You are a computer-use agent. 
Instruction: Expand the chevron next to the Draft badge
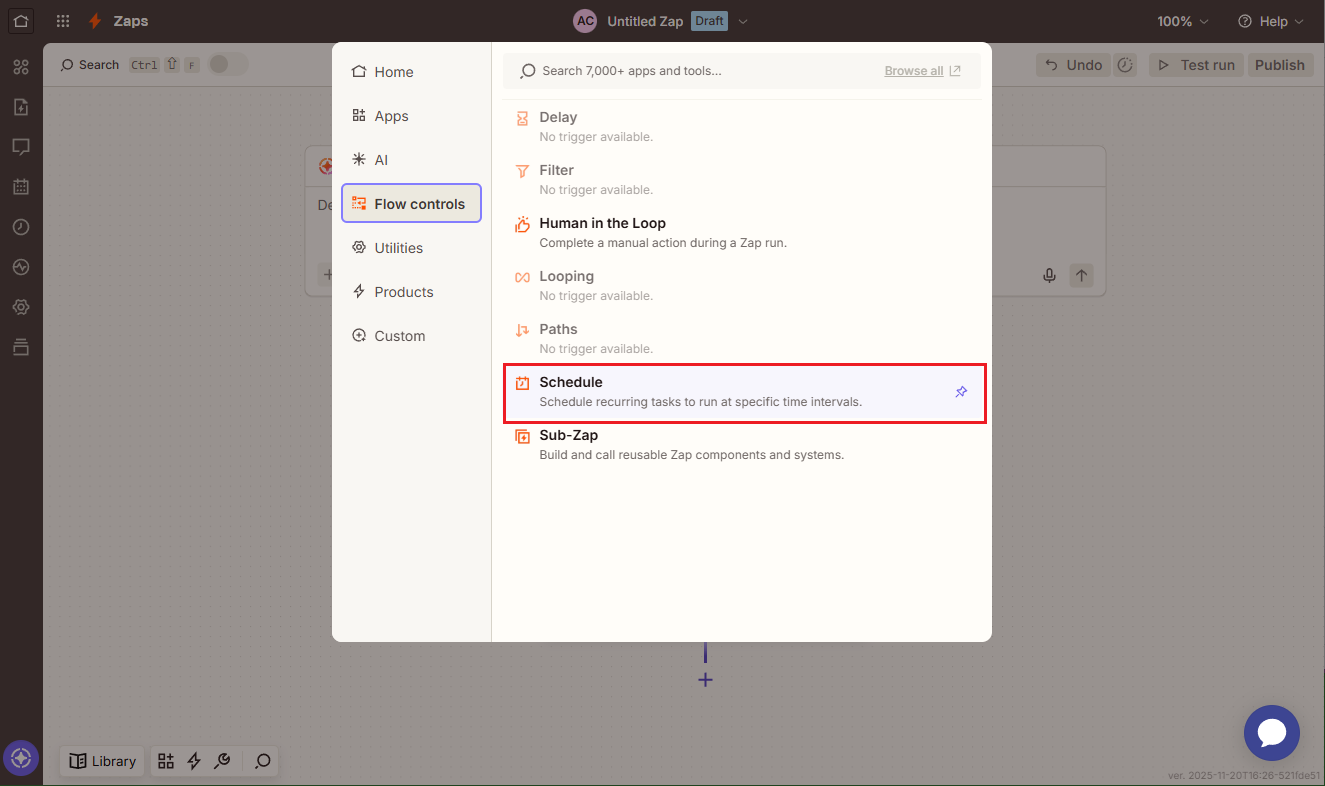(743, 21)
